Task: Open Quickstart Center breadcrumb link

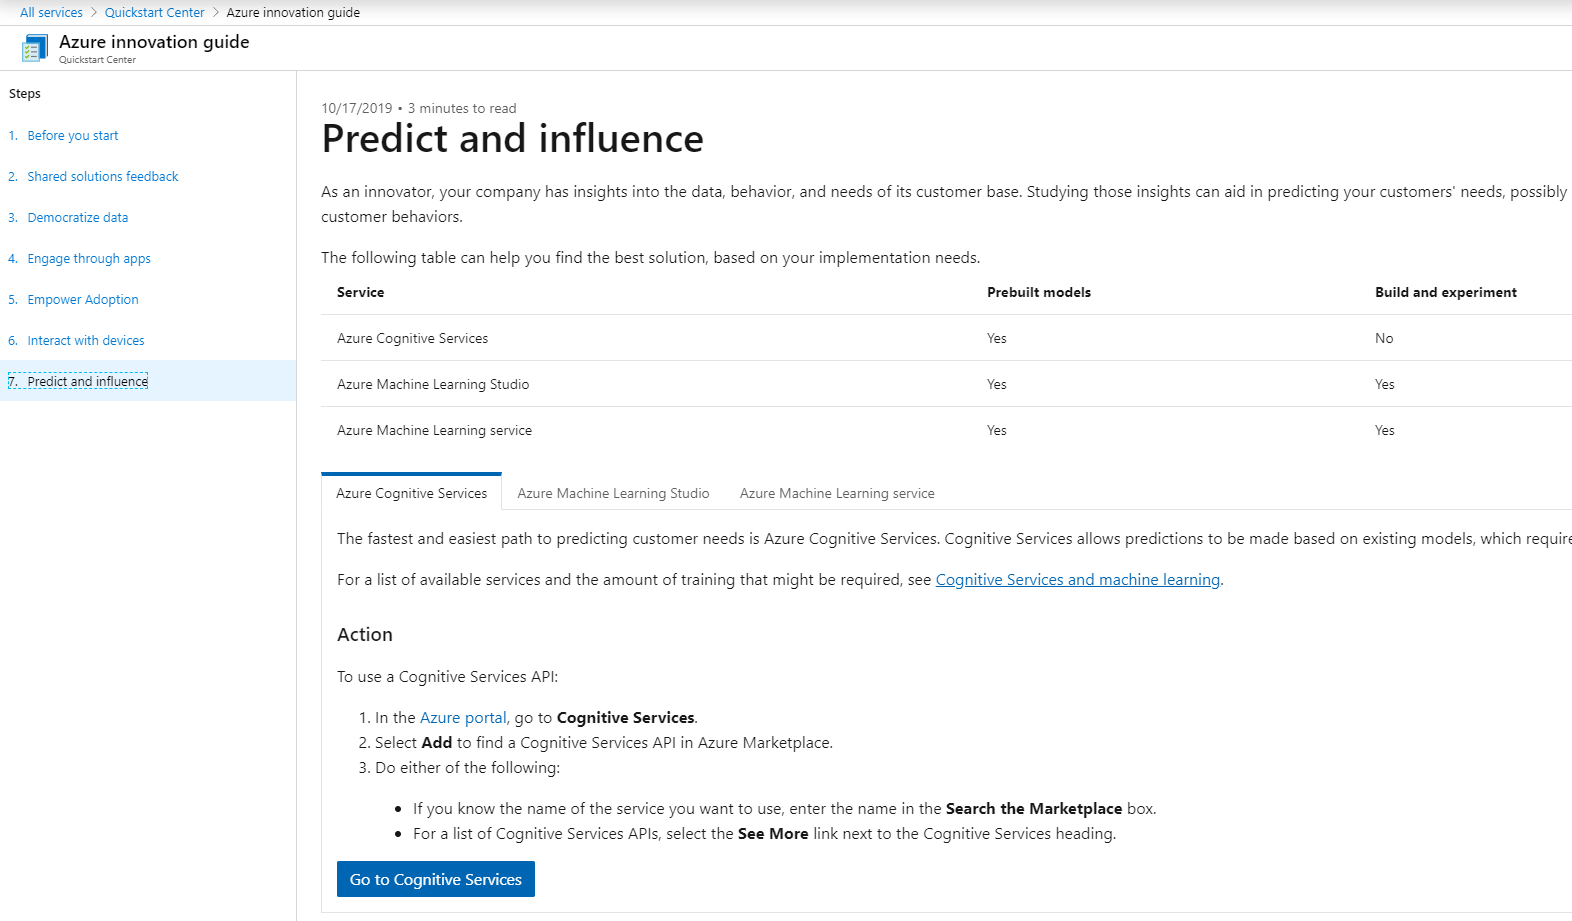Action: click(x=154, y=13)
